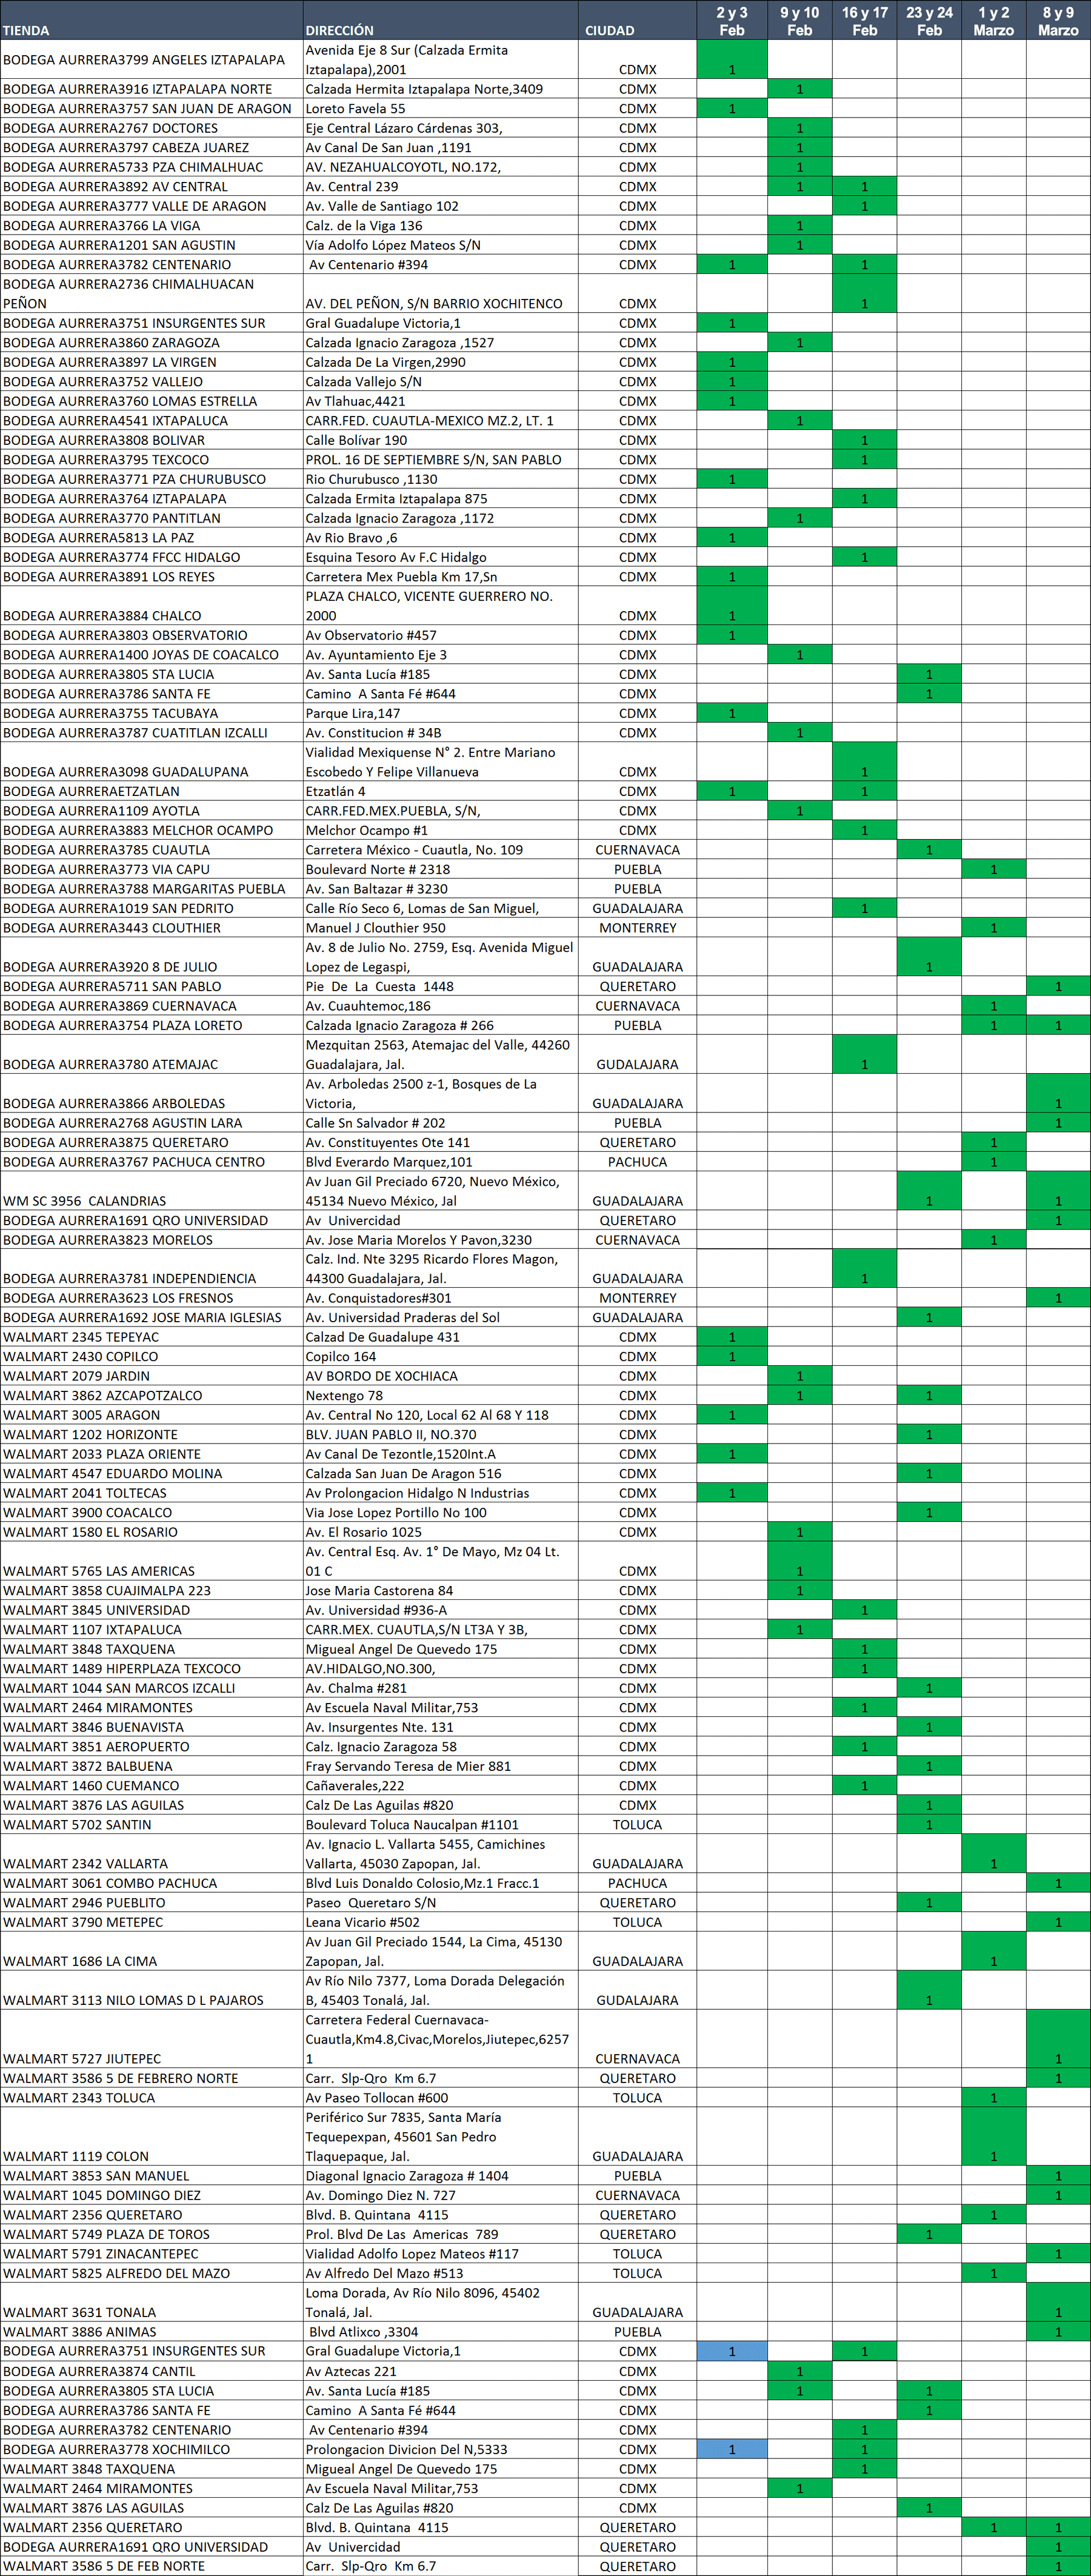Click address 'Av Canal De San Juan ,1191'
The width and height of the screenshot is (1091, 2576).
coord(388,147)
